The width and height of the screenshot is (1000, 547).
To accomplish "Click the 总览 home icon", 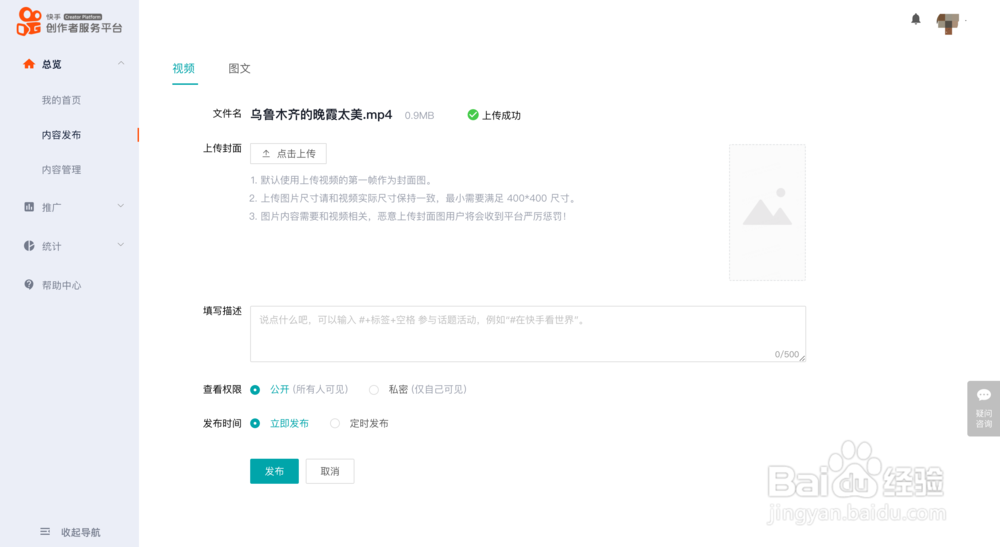I will pos(29,64).
